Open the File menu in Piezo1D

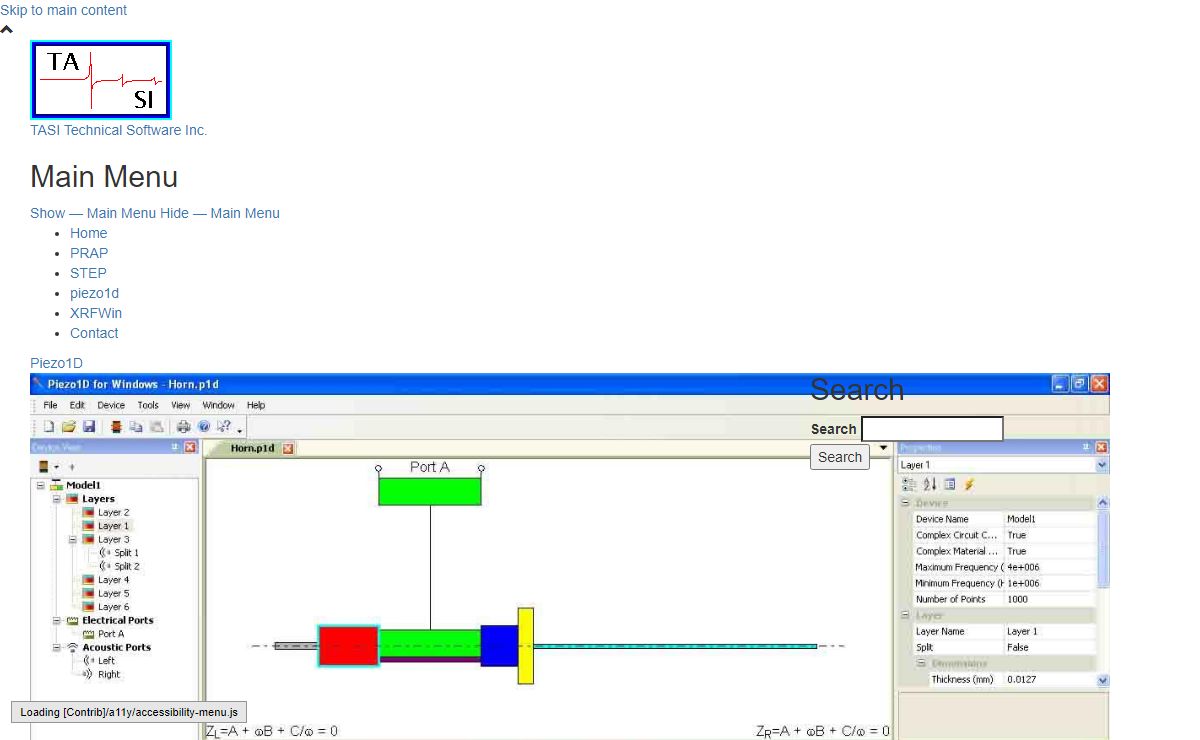[x=50, y=405]
